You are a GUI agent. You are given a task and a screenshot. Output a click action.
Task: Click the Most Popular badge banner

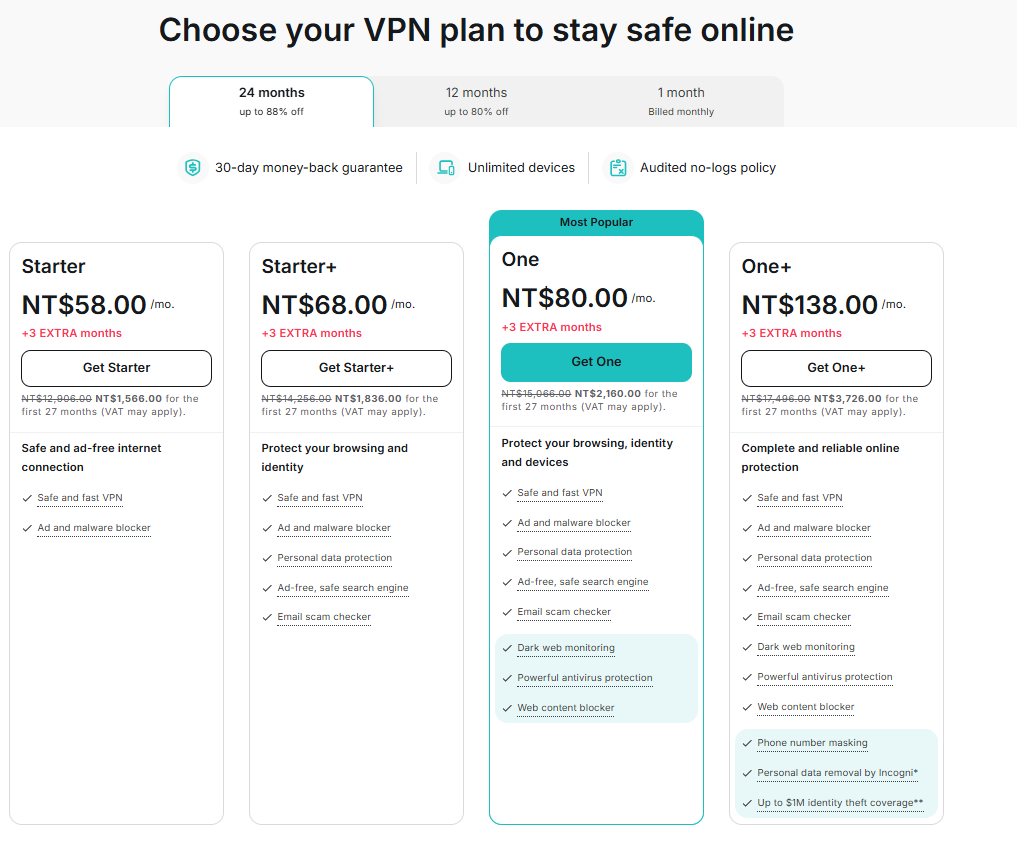tap(596, 222)
